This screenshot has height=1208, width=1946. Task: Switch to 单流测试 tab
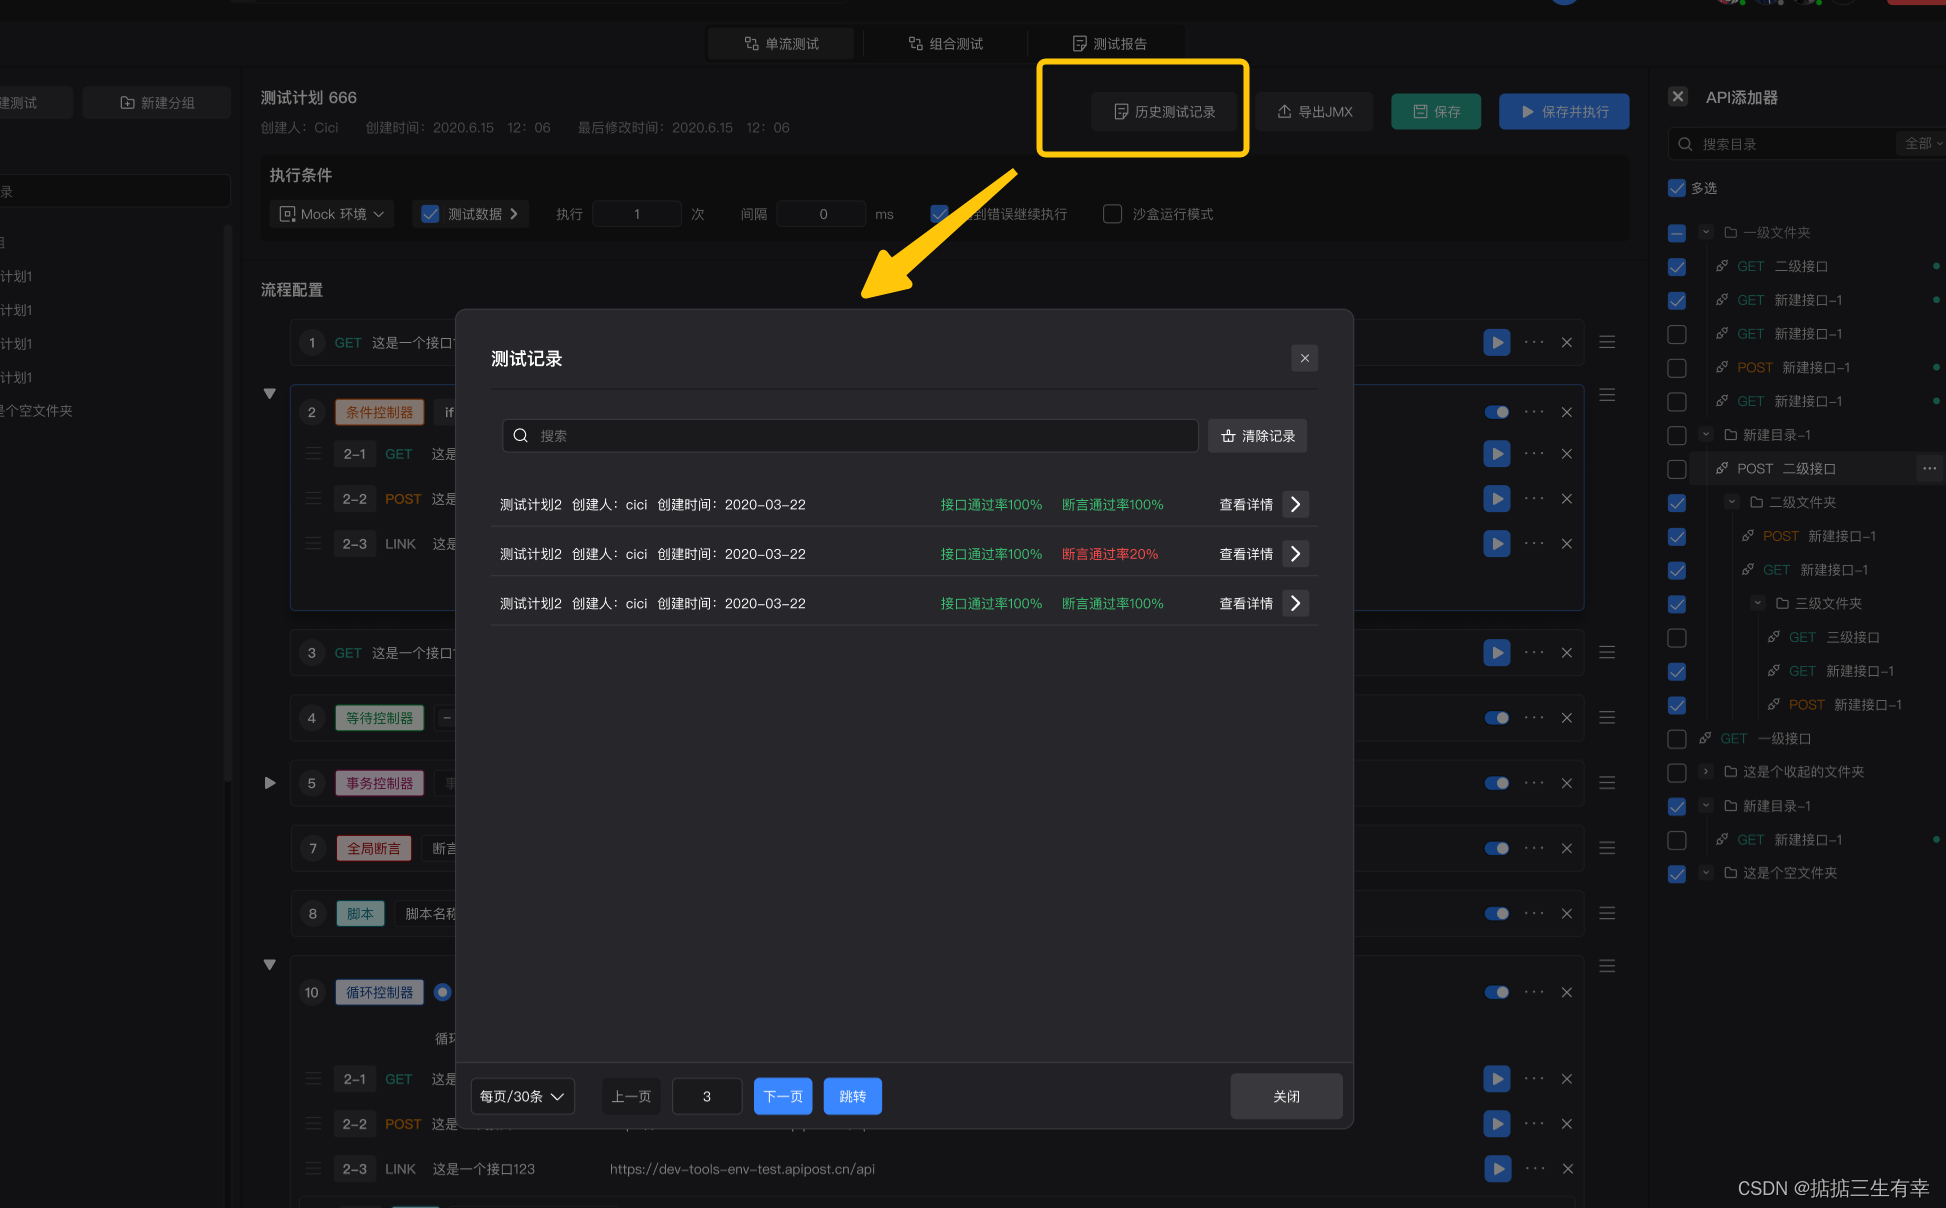click(781, 44)
